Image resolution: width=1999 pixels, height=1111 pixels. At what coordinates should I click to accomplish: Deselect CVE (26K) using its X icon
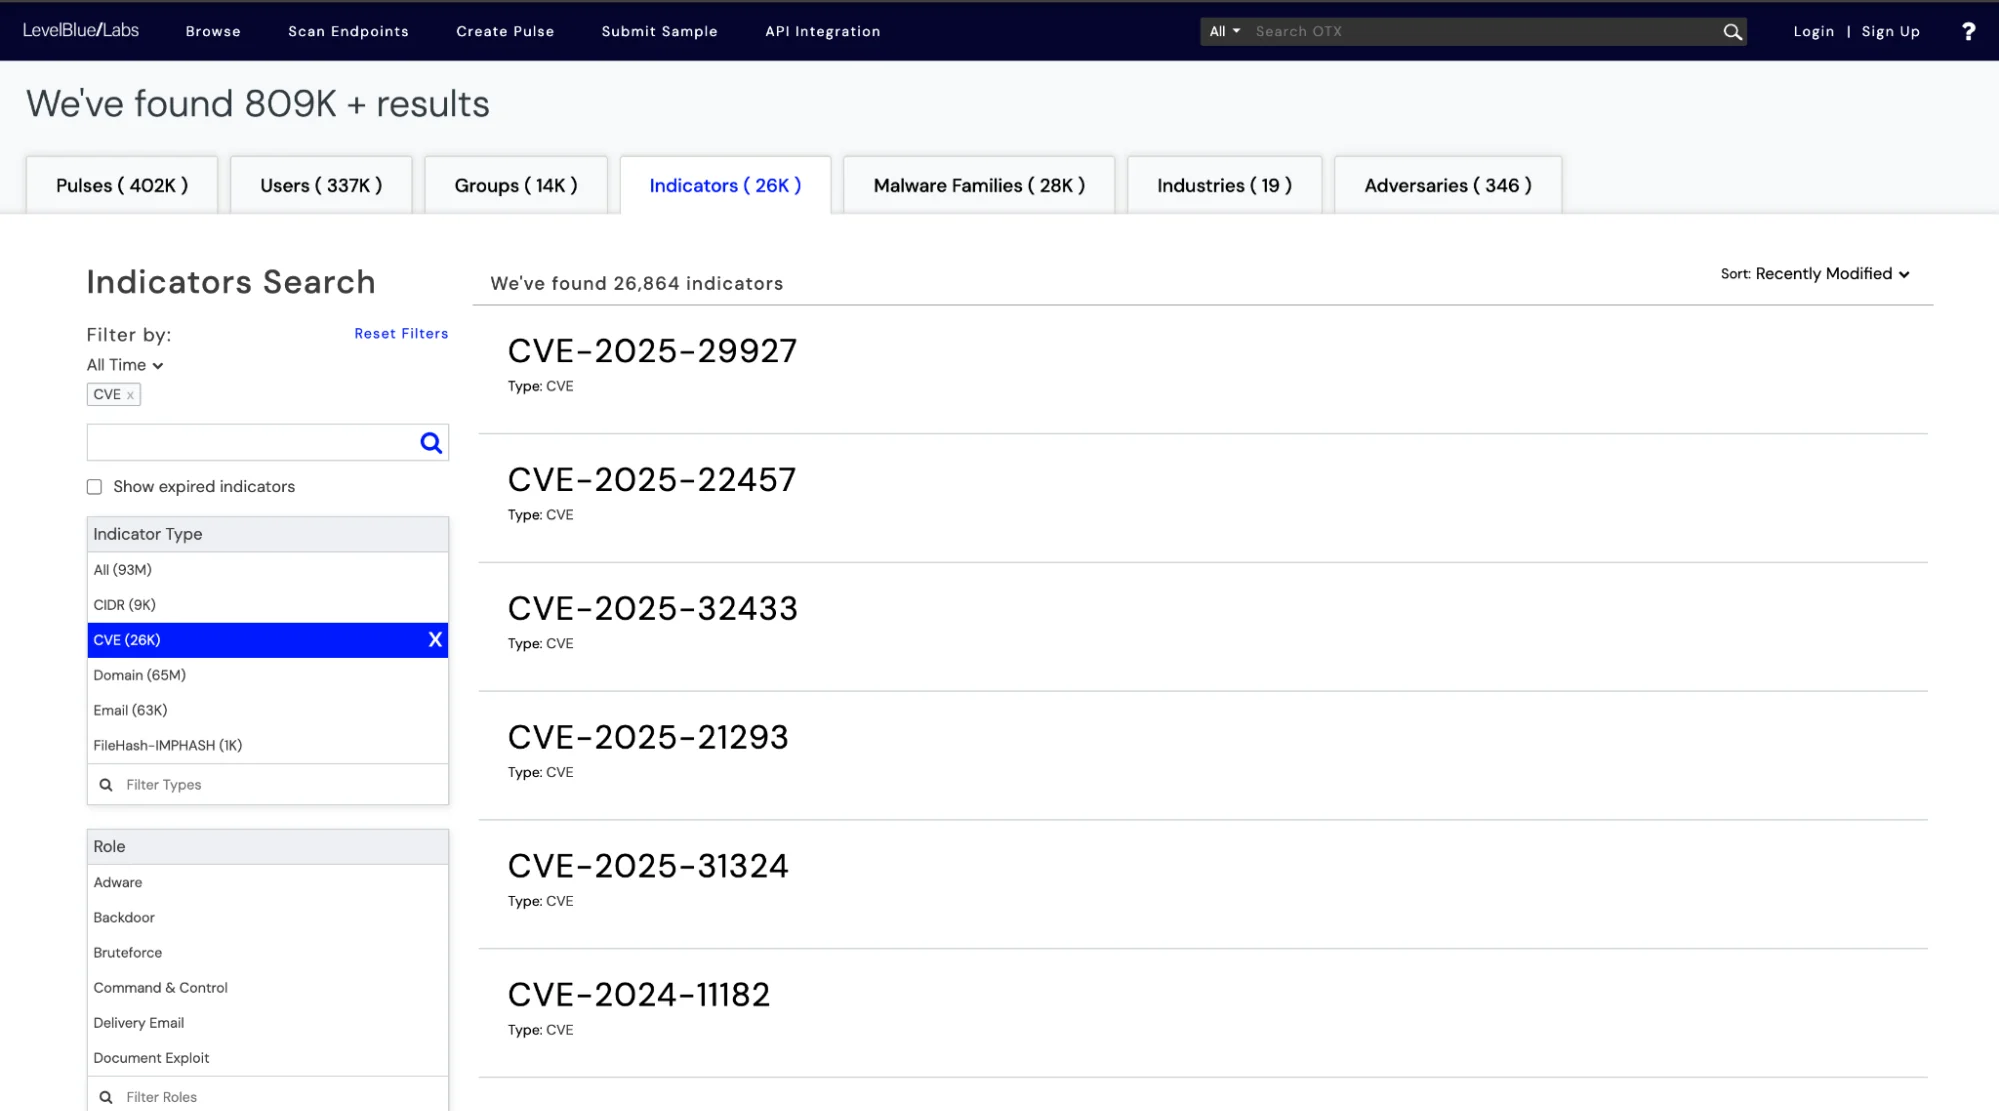click(435, 640)
